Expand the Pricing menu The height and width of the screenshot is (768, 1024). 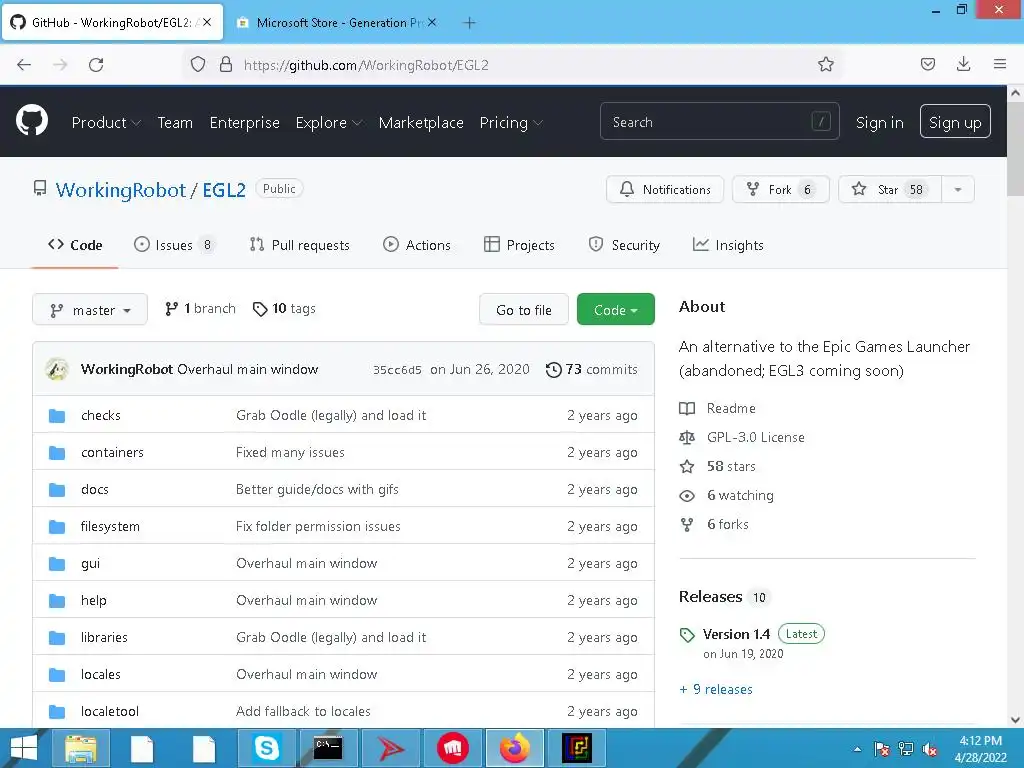(511, 123)
